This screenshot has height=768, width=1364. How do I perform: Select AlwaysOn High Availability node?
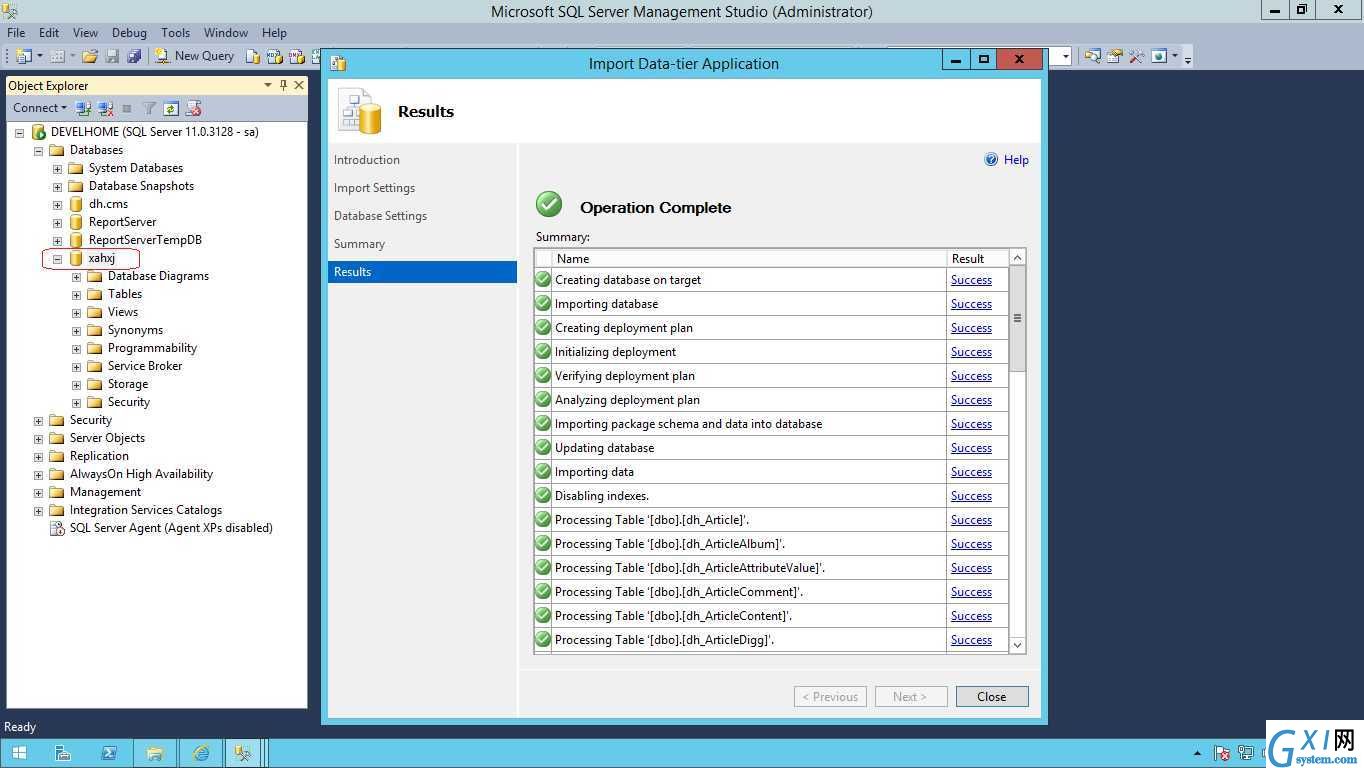(x=141, y=474)
